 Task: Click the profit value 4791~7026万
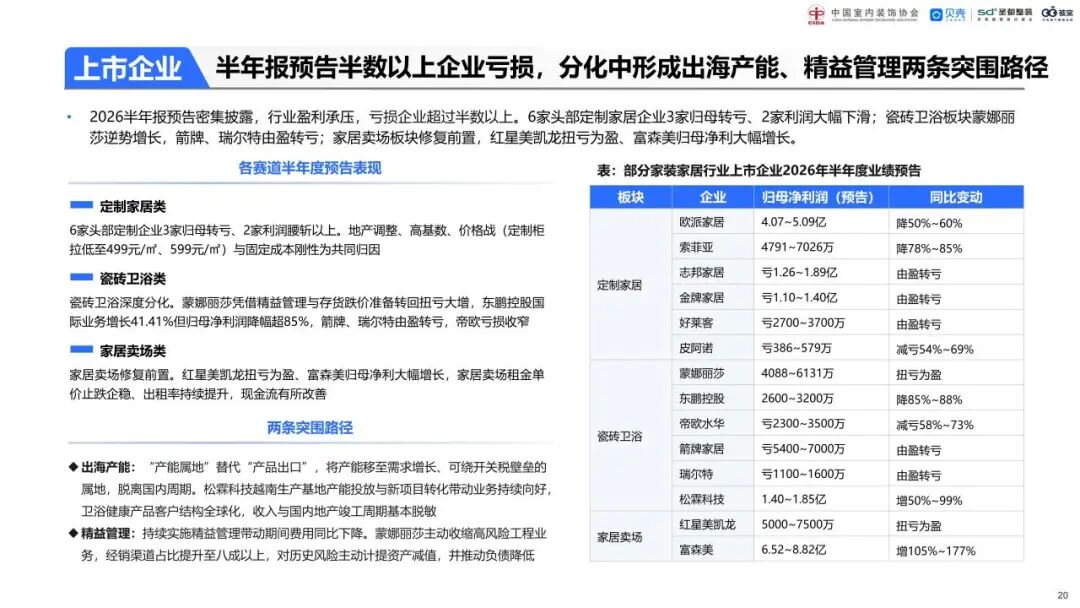[797, 247]
